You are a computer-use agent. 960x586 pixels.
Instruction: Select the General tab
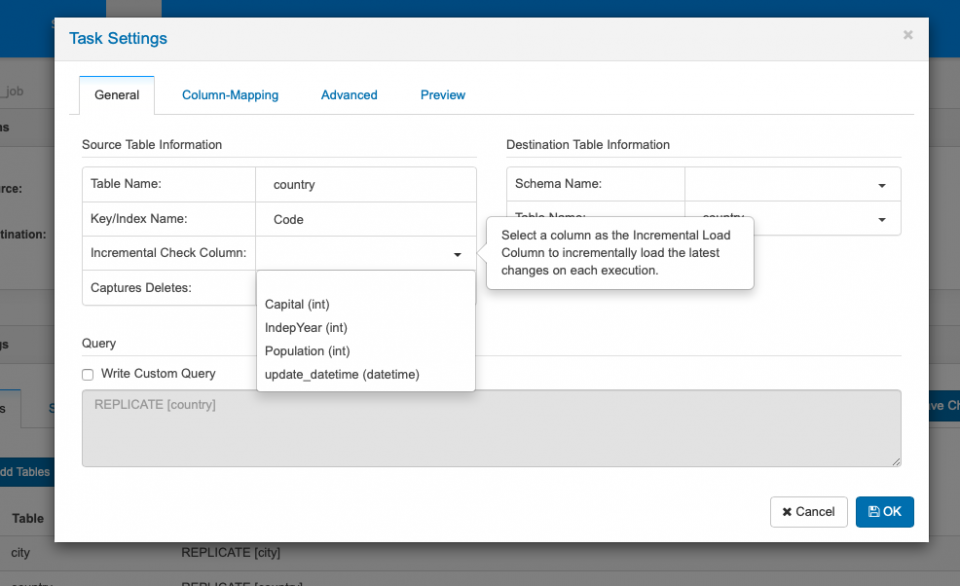[116, 94]
